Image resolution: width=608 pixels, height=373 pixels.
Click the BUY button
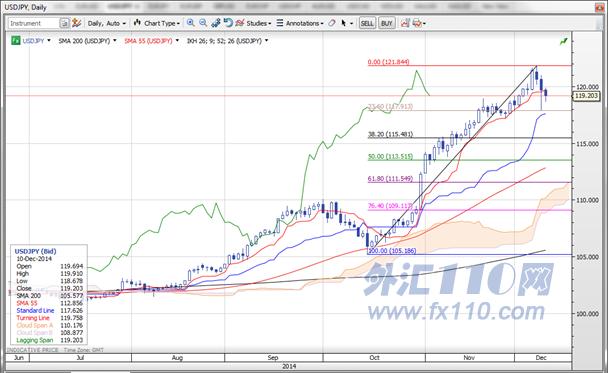click(387, 23)
